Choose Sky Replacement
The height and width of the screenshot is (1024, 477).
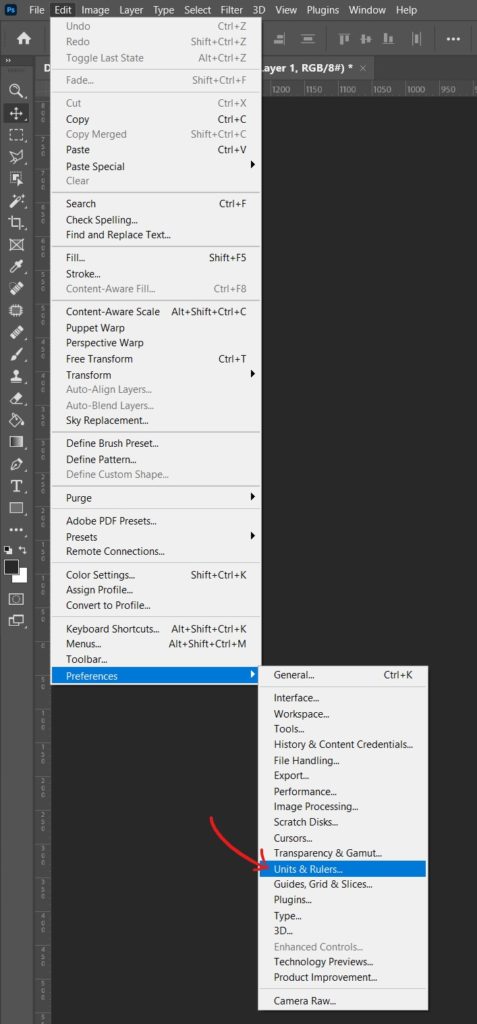point(156,421)
